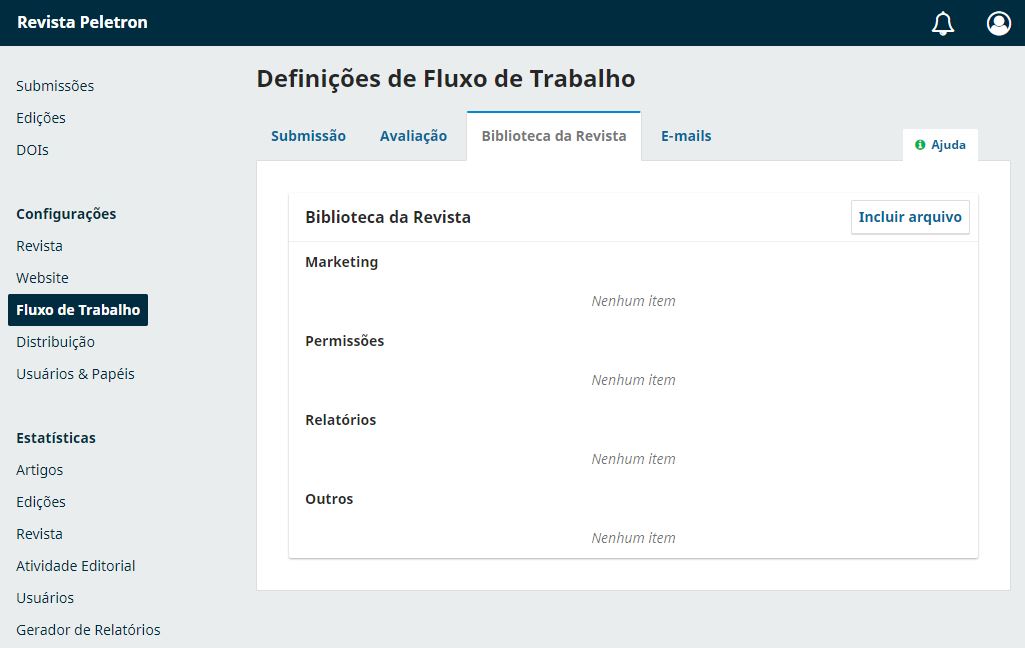Open the Gerador de Relatórios page

coord(88,629)
